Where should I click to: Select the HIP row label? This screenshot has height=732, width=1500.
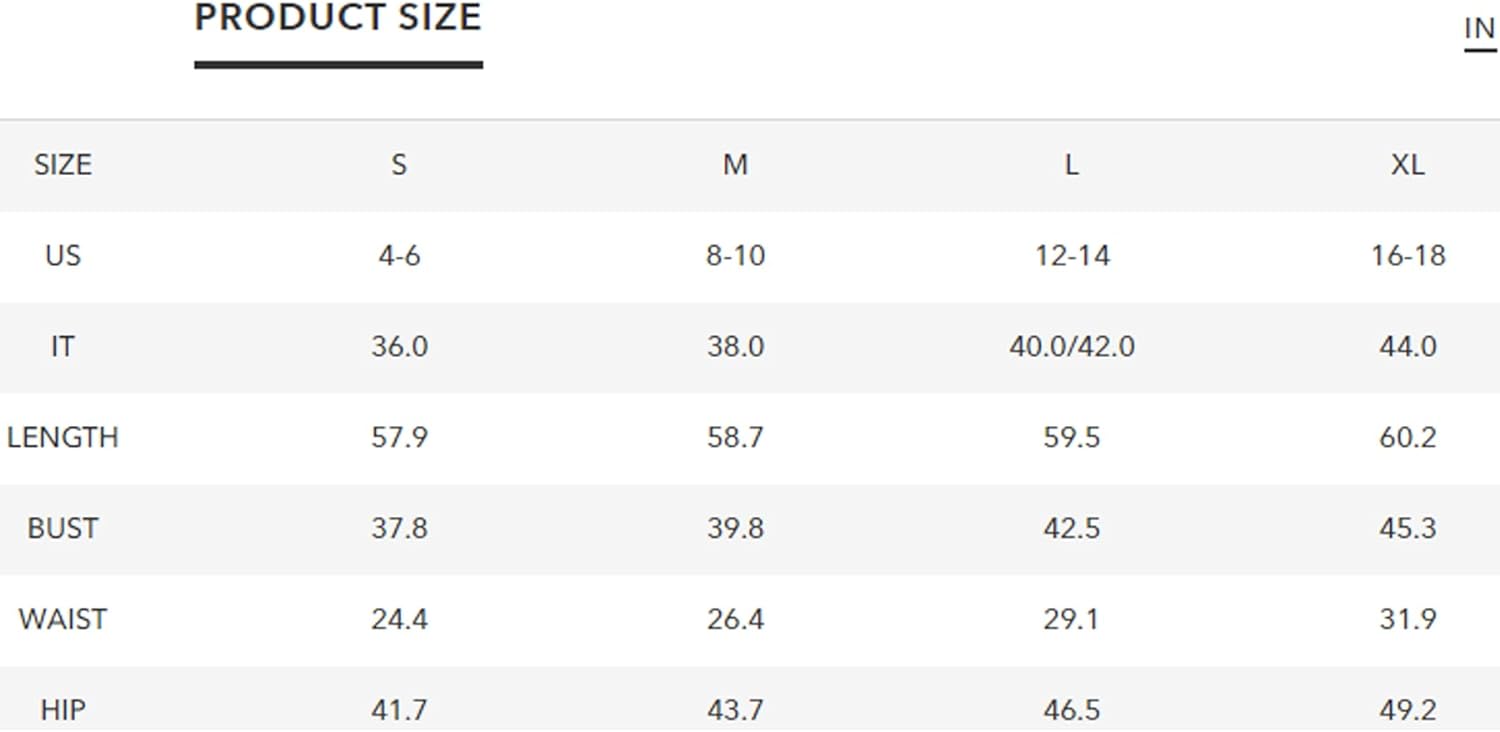coord(62,710)
